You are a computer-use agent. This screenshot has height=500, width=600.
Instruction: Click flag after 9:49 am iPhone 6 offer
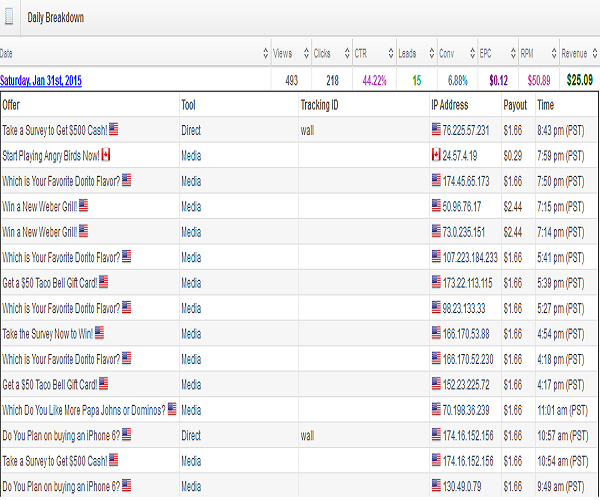127,486
